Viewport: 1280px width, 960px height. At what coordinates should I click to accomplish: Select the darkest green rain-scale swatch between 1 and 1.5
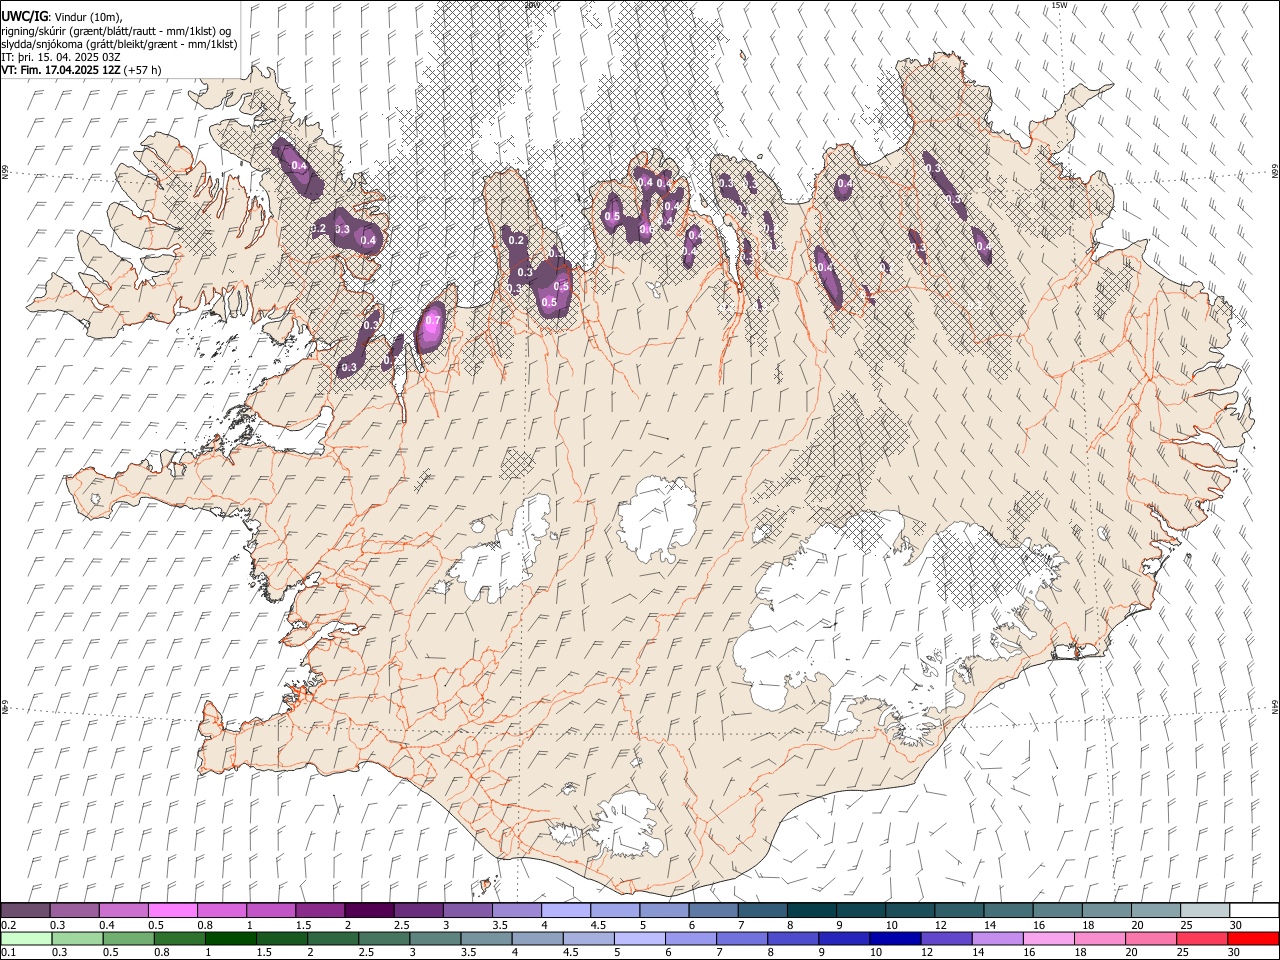click(x=231, y=939)
